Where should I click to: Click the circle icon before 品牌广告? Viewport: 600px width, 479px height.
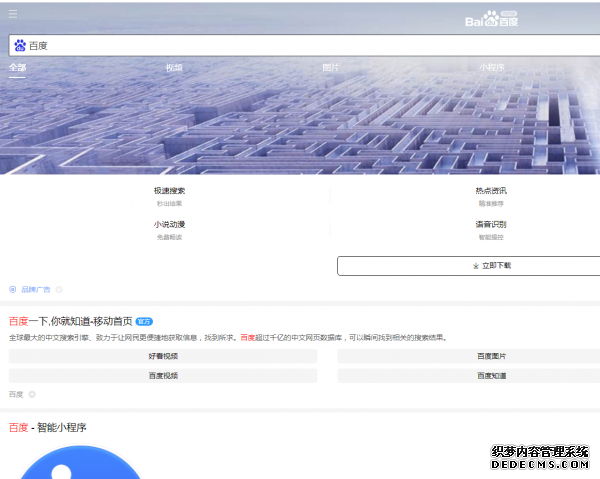(x=13, y=290)
